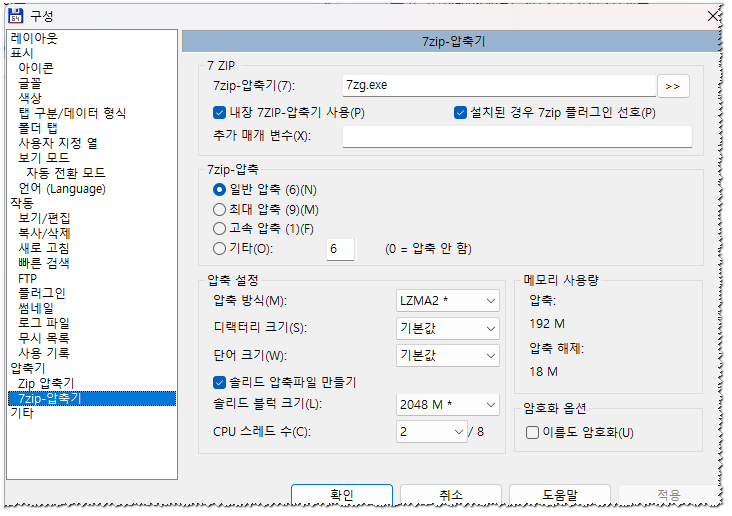Open 보기 모드 settings page
The height and width of the screenshot is (516, 732).
(44, 158)
